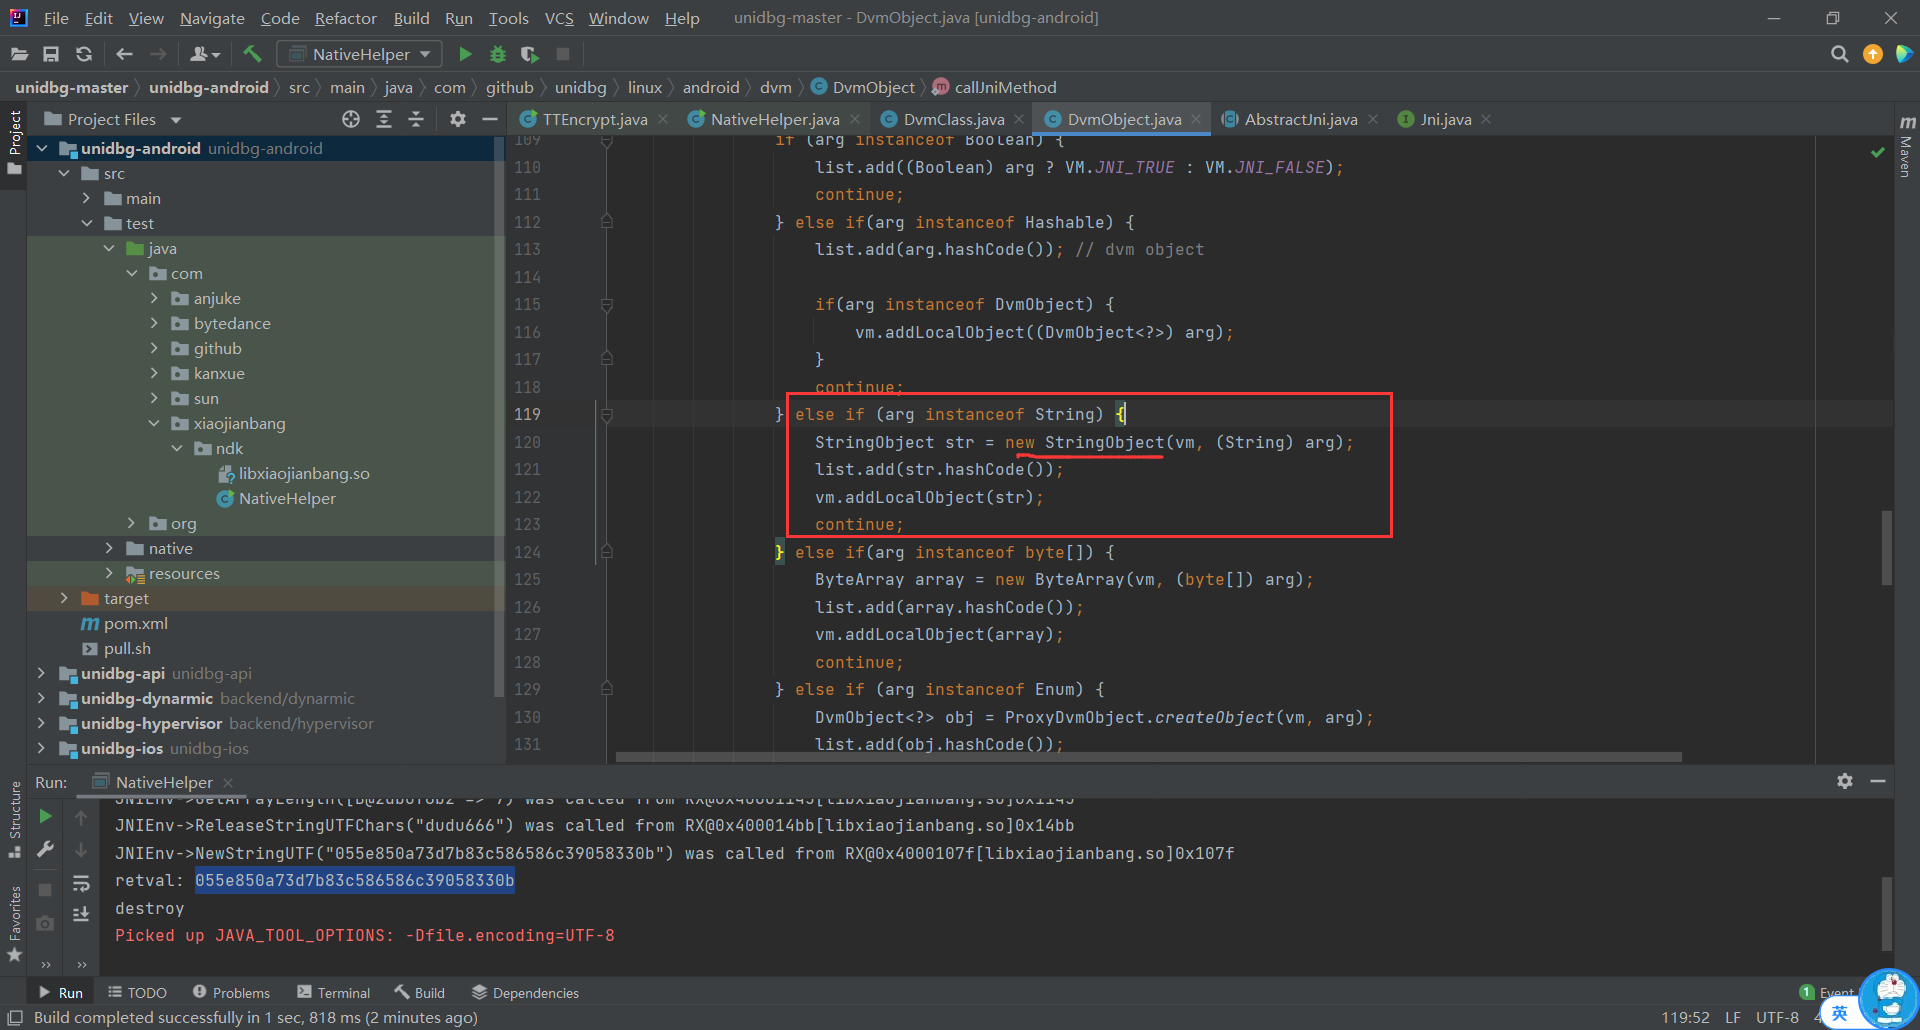Screen dimensions: 1920x1030
Task: Start debugging with the bug icon
Action: [498, 54]
